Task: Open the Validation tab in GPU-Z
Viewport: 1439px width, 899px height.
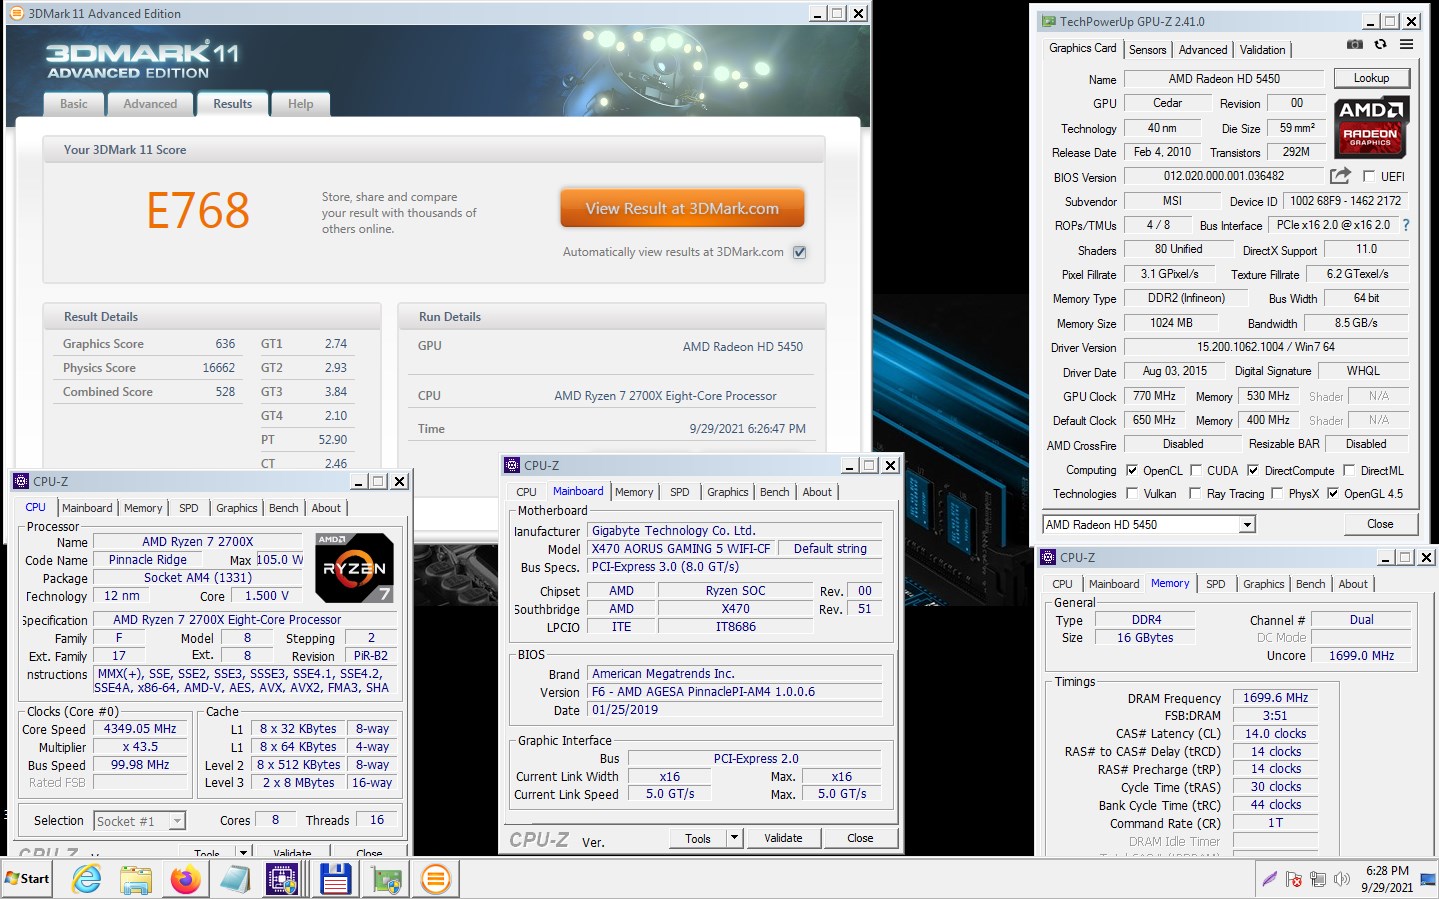Action: pos(1263,50)
